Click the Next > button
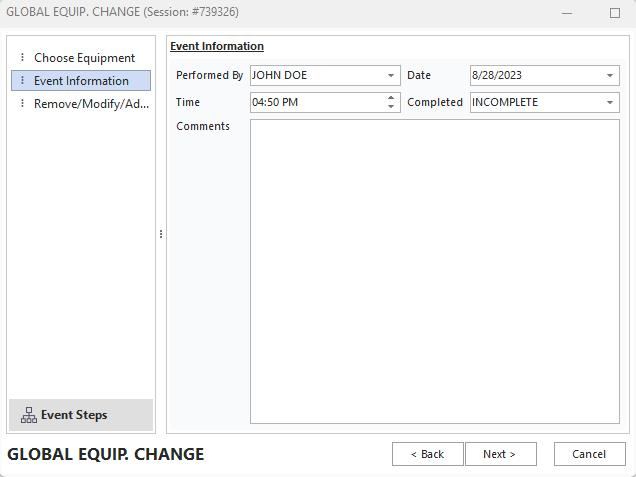The image size is (636, 477). pos(501,454)
